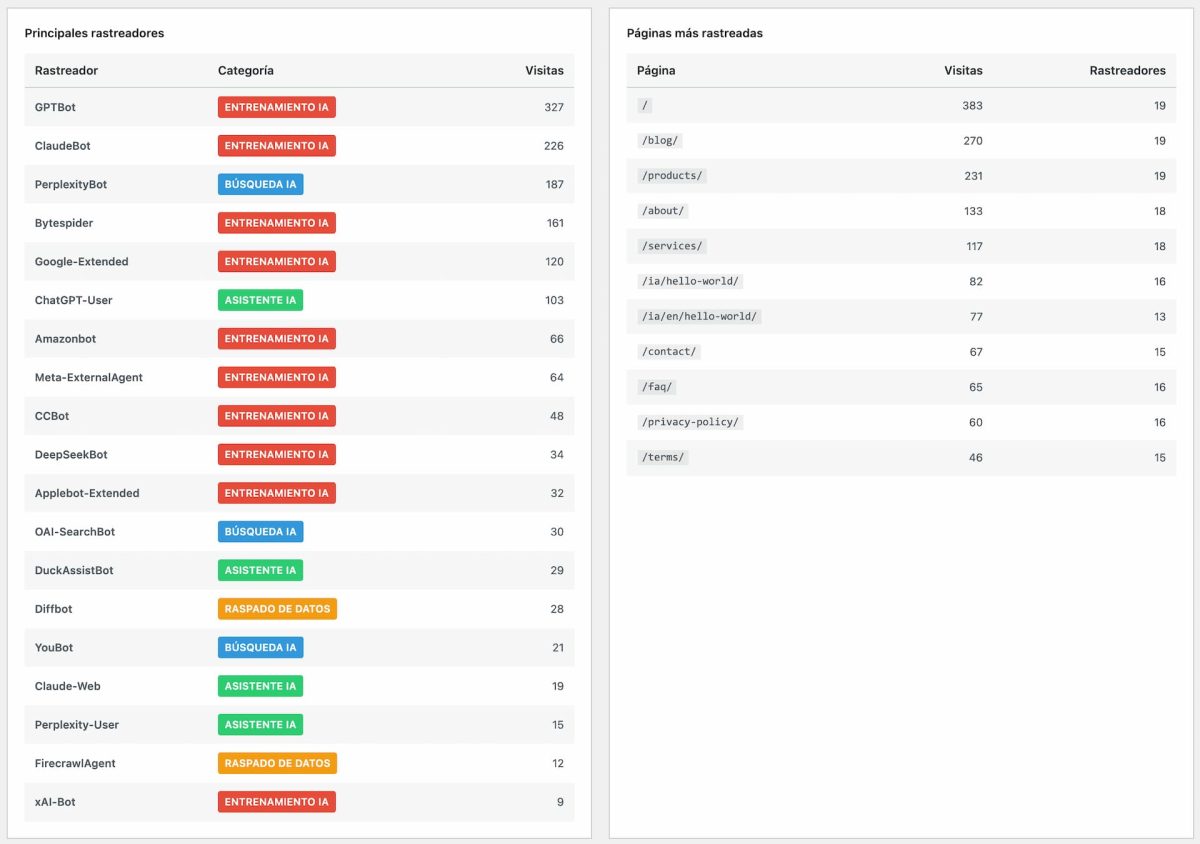Click the /products/ page path
Image resolution: width=1200 pixels, height=844 pixels.
(670, 176)
